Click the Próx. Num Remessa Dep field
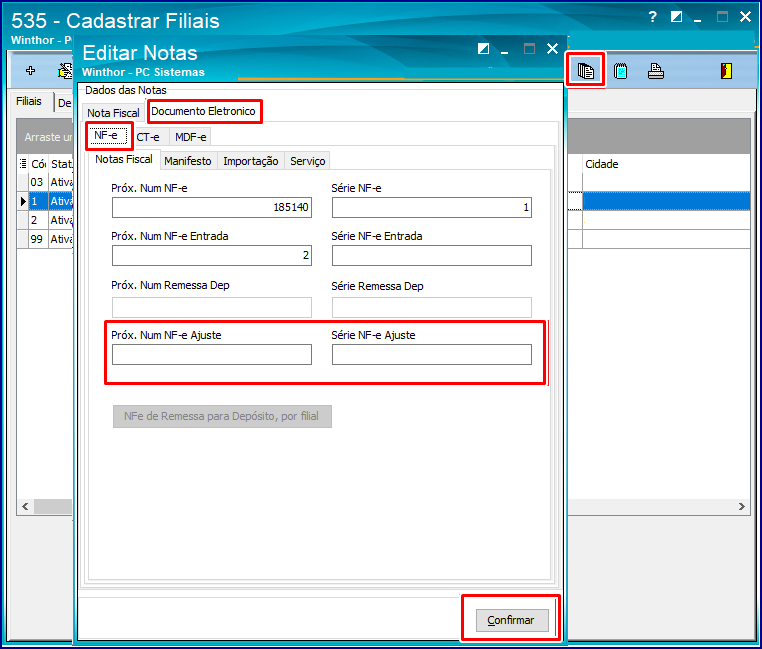This screenshot has width=762, height=649. click(x=211, y=307)
